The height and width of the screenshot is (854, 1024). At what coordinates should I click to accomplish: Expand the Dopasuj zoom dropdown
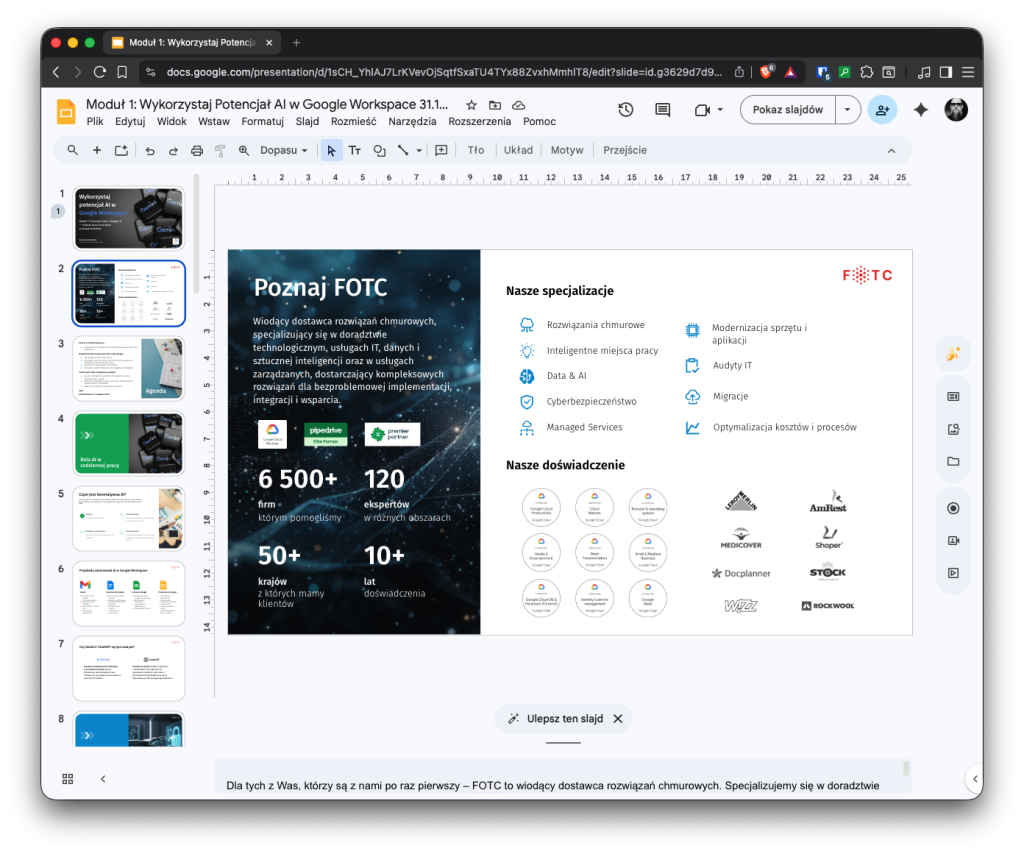coord(283,150)
